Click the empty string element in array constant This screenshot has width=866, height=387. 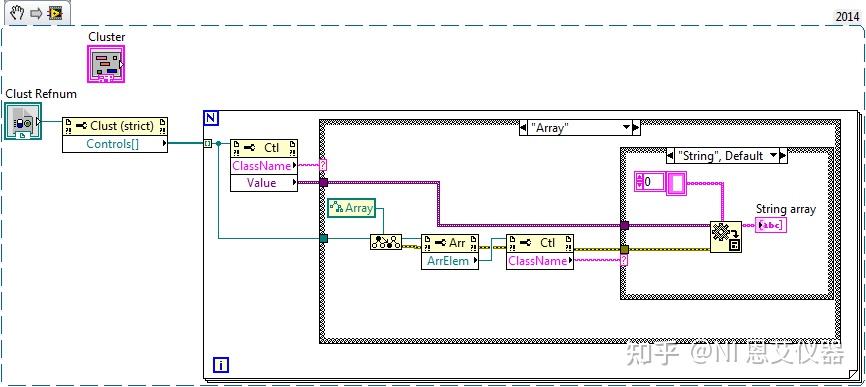coord(676,182)
